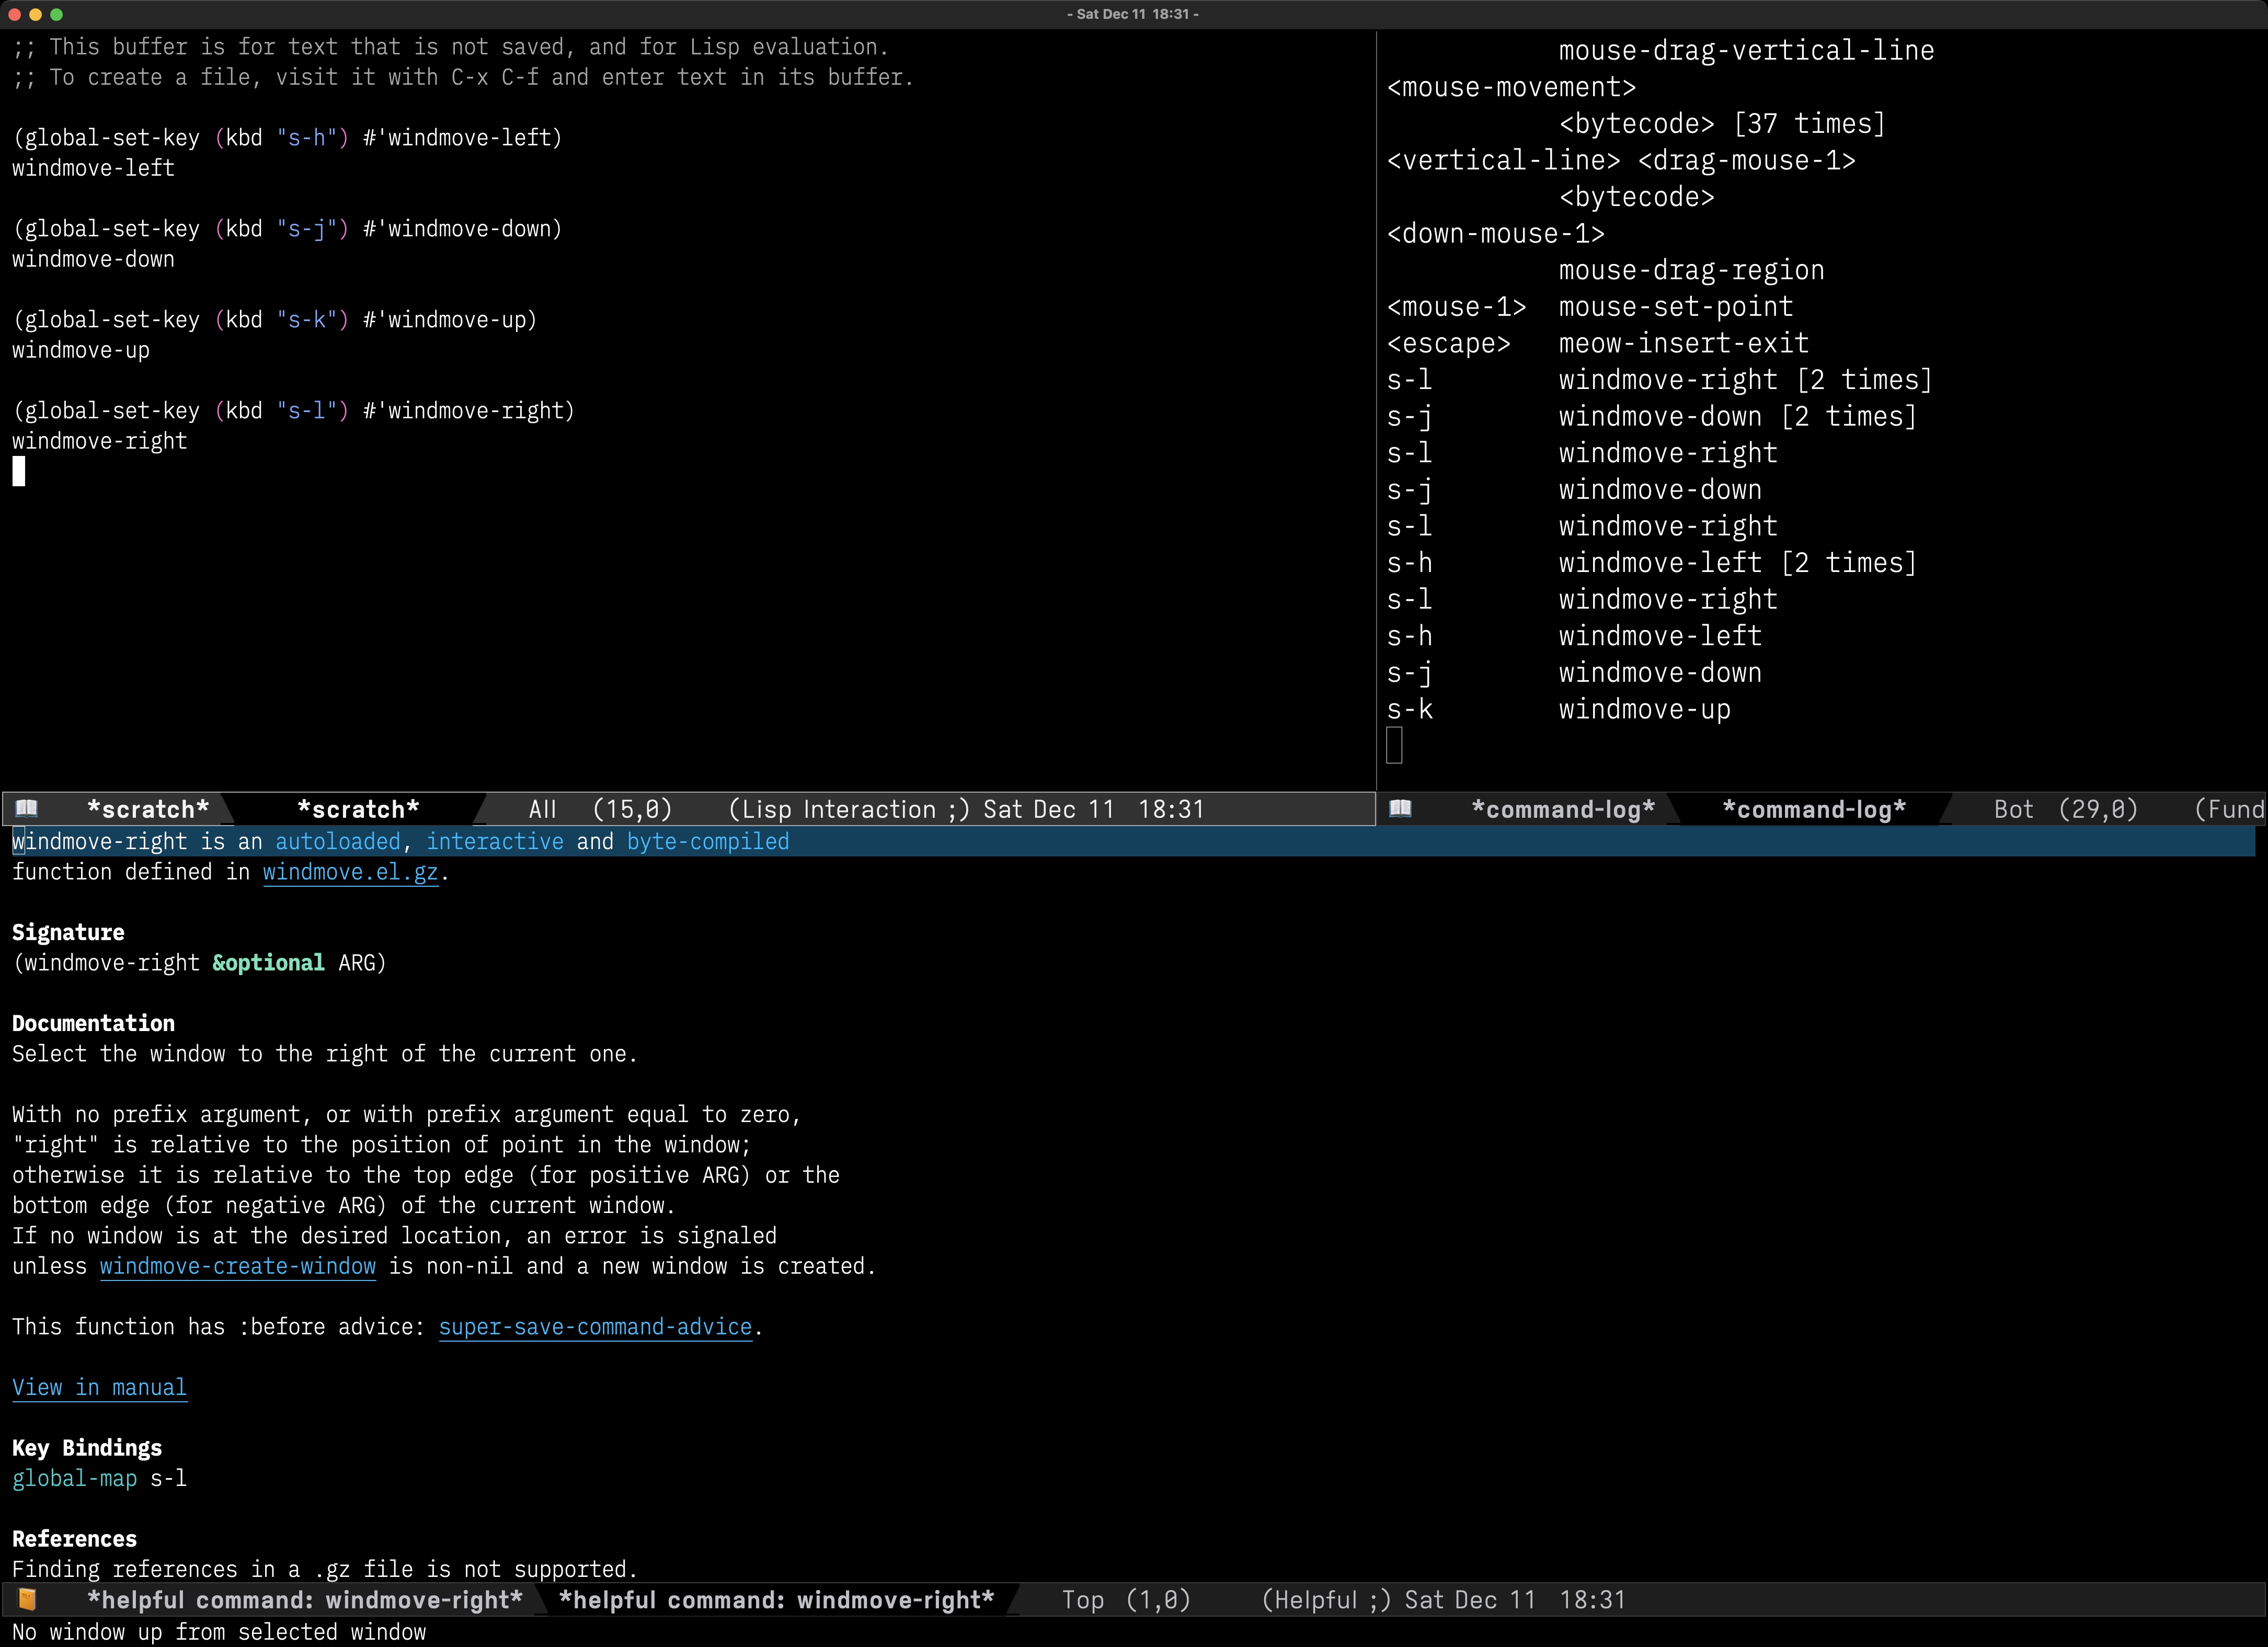The image size is (2268, 1647).
Task: Click the 'Signature' heading
Action: pos(68,932)
